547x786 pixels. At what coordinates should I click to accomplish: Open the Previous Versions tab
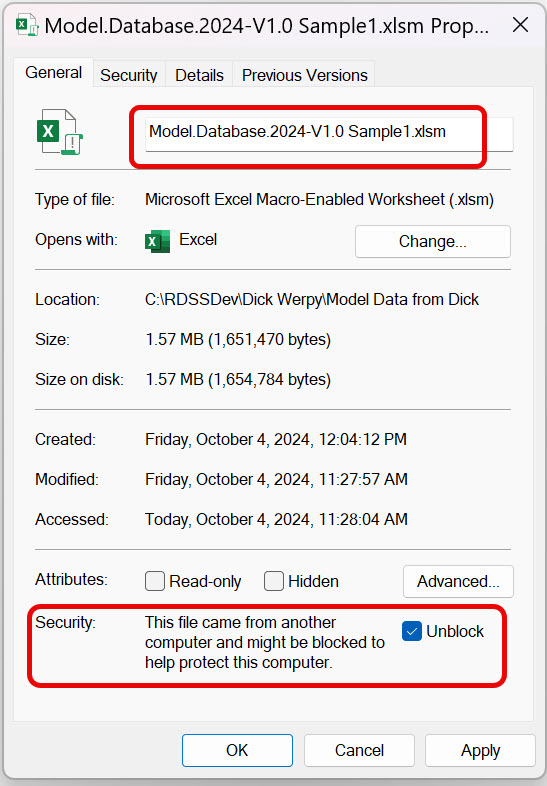[304, 75]
